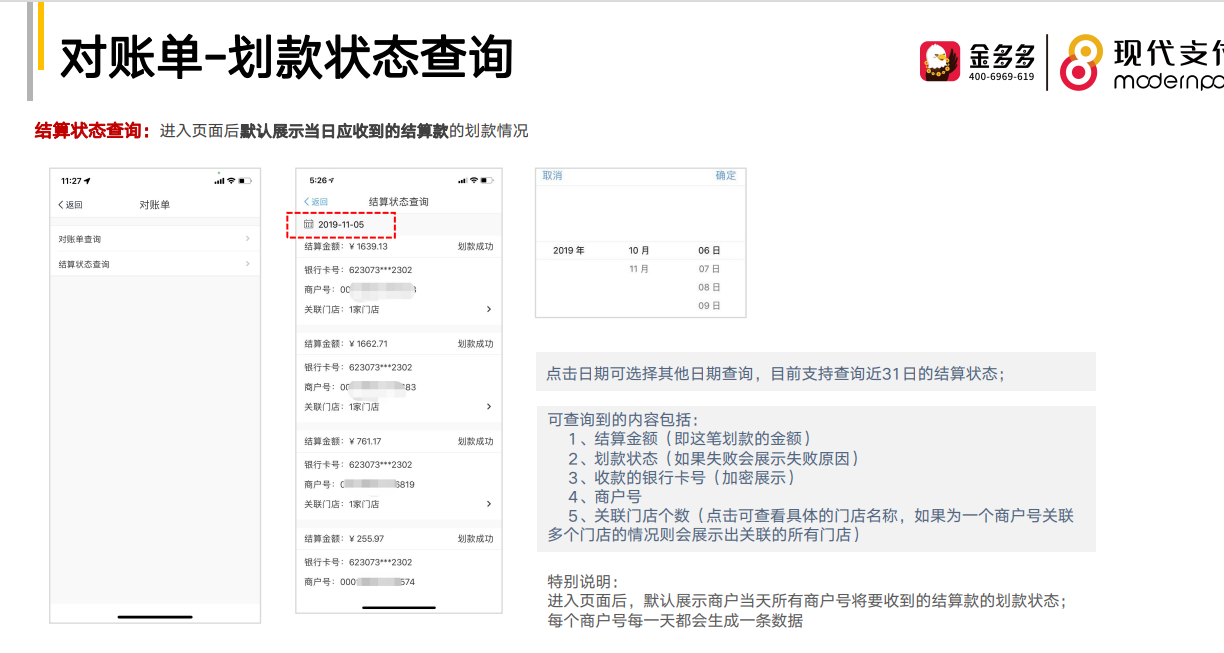Tap the signal bars icon in 对账单 phone

pyautogui.click(x=219, y=181)
